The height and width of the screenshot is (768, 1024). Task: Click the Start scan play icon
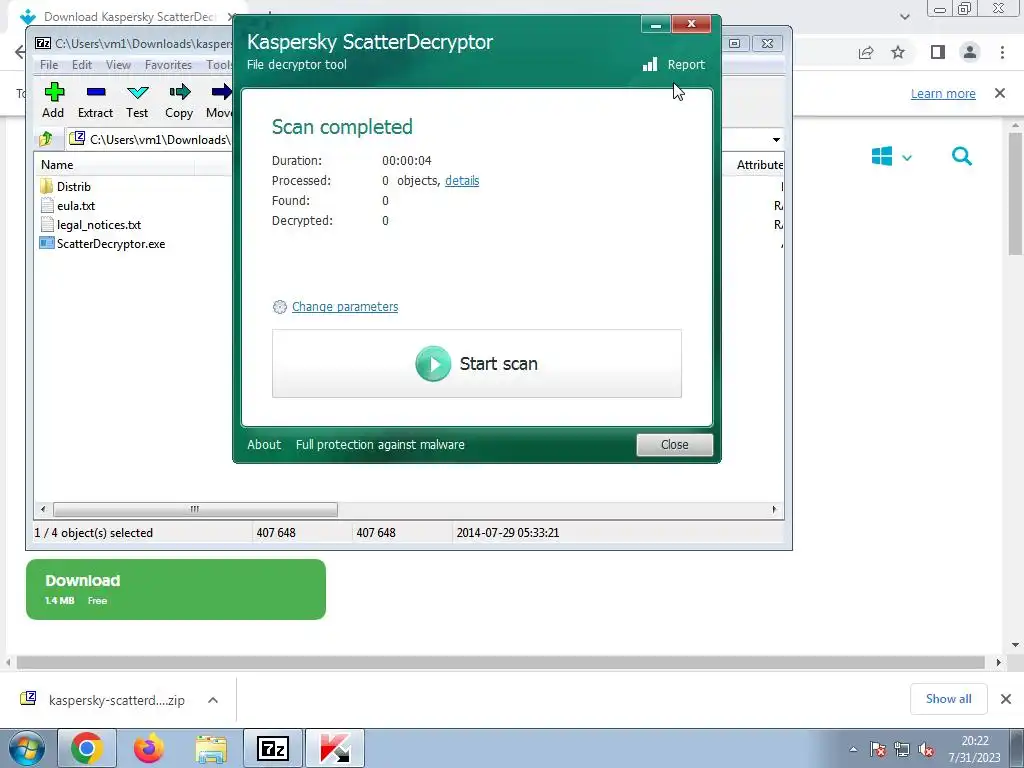(x=433, y=364)
